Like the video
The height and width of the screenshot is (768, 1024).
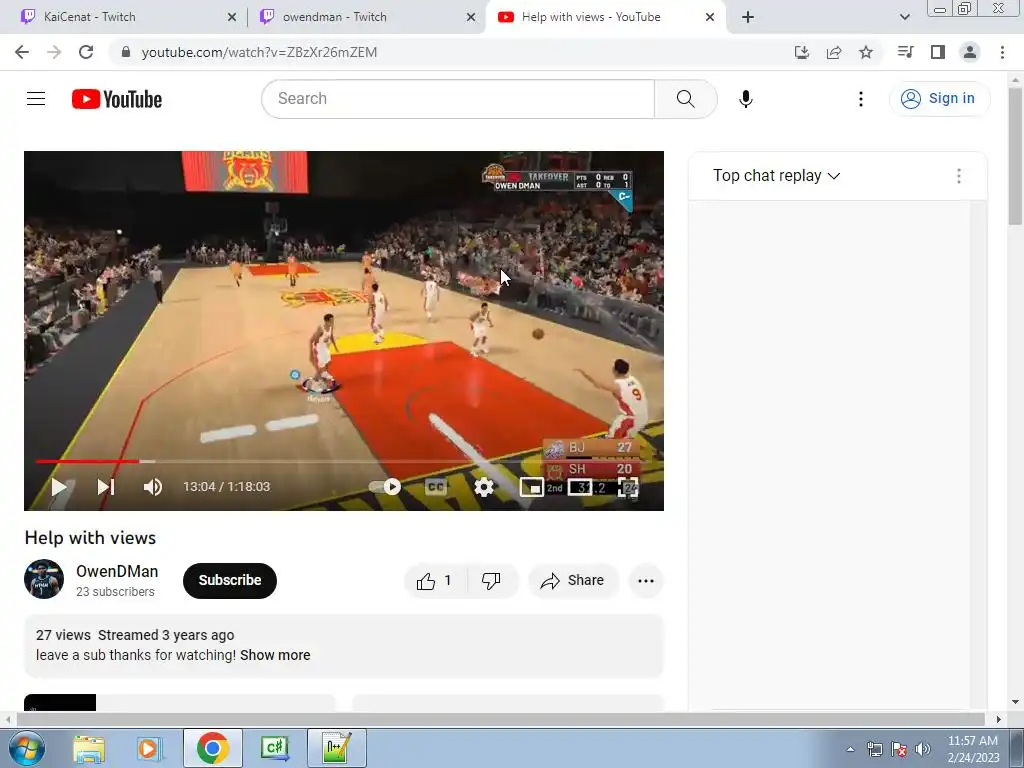click(436, 581)
